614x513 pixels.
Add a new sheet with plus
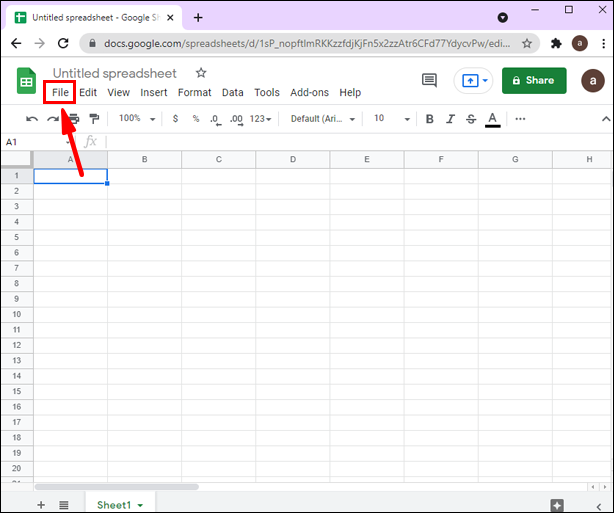(x=41, y=505)
